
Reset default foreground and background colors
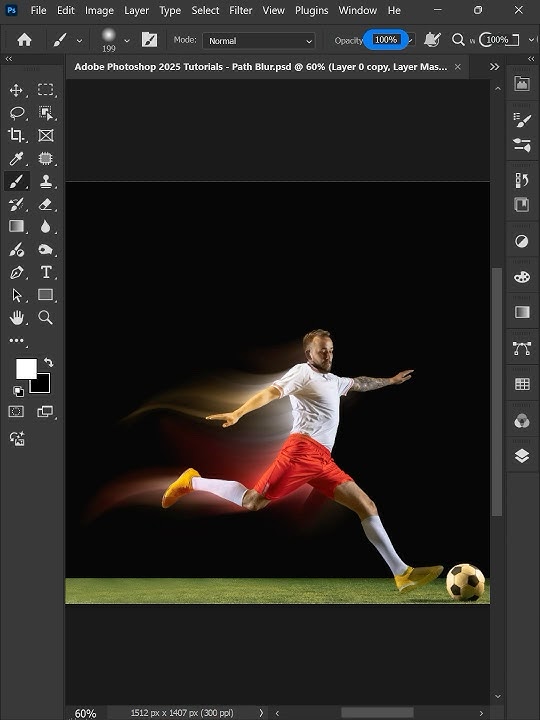click(18, 392)
